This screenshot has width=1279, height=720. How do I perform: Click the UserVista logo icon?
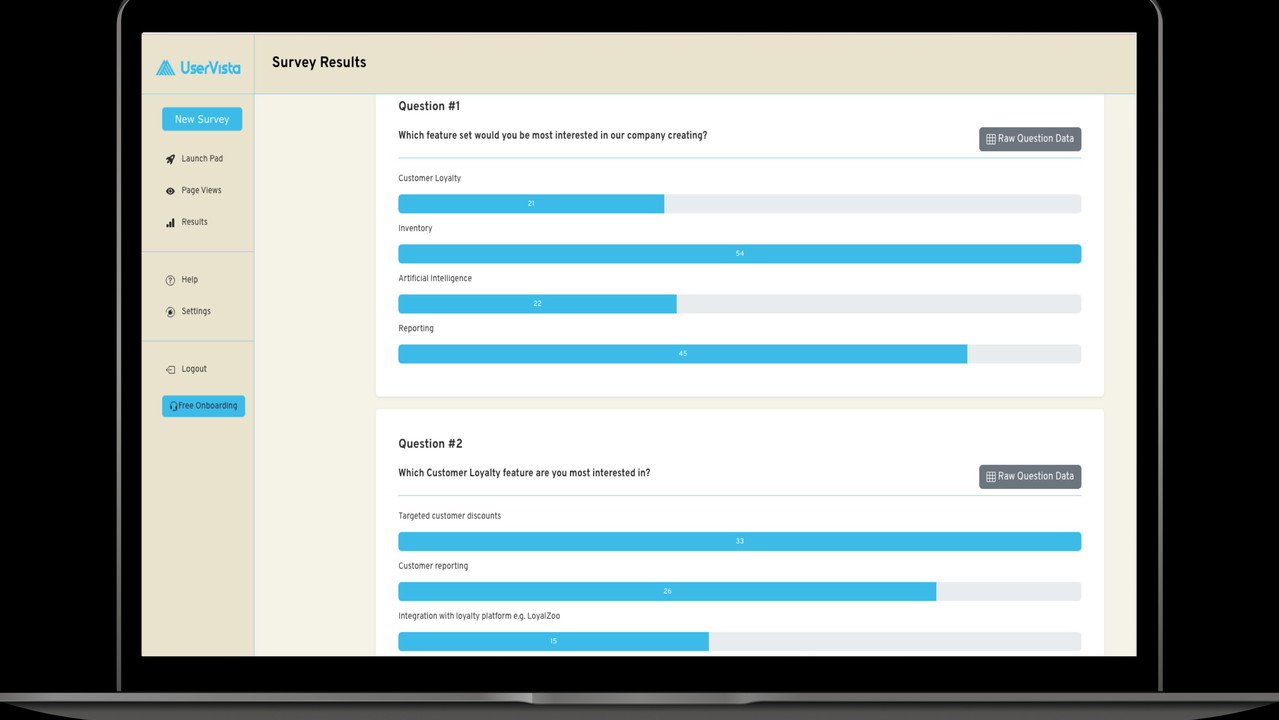point(165,68)
